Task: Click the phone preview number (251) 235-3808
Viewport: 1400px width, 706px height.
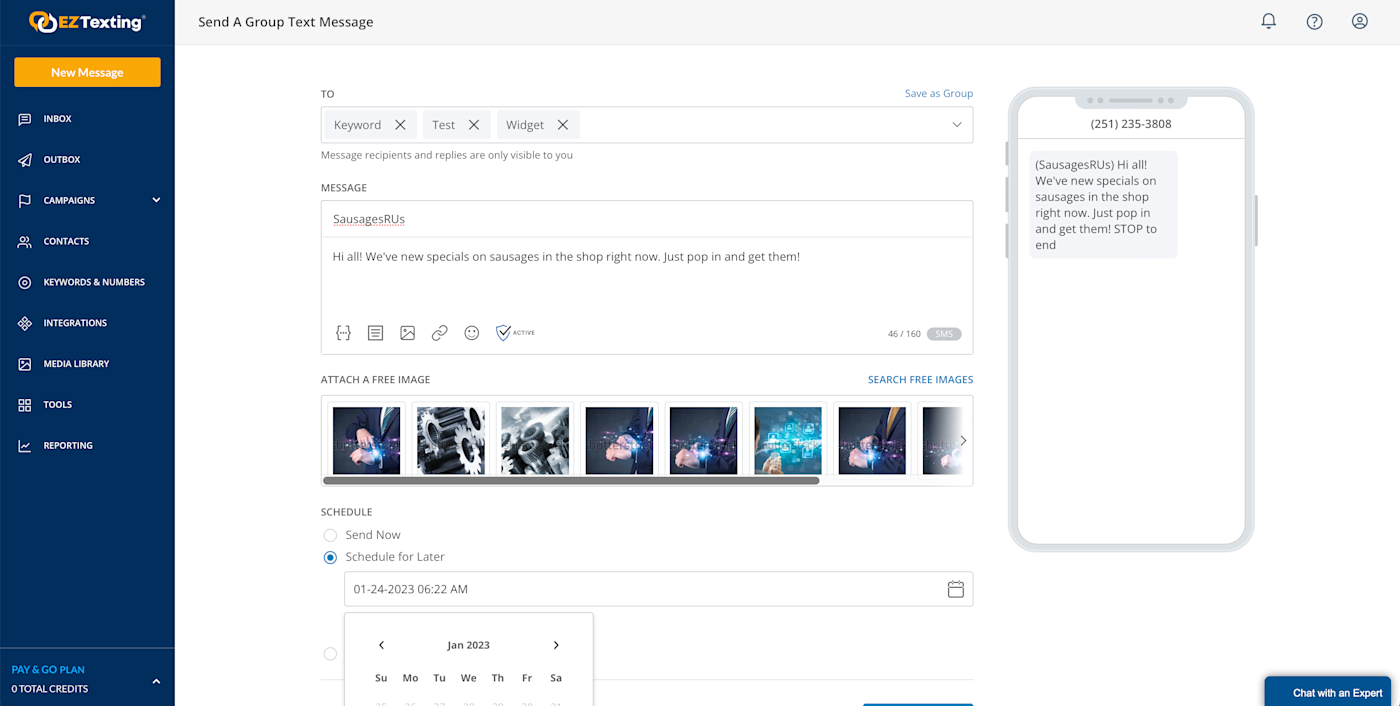Action: pos(1131,124)
